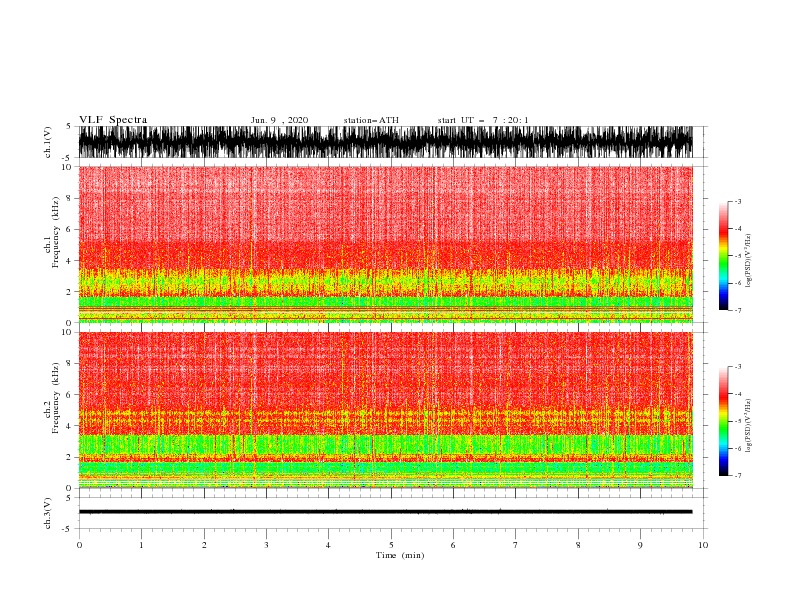The image size is (792, 612).
Task: Click the "8" kHz tick on ch.1 frequency axis
Action: click(x=69, y=198)
